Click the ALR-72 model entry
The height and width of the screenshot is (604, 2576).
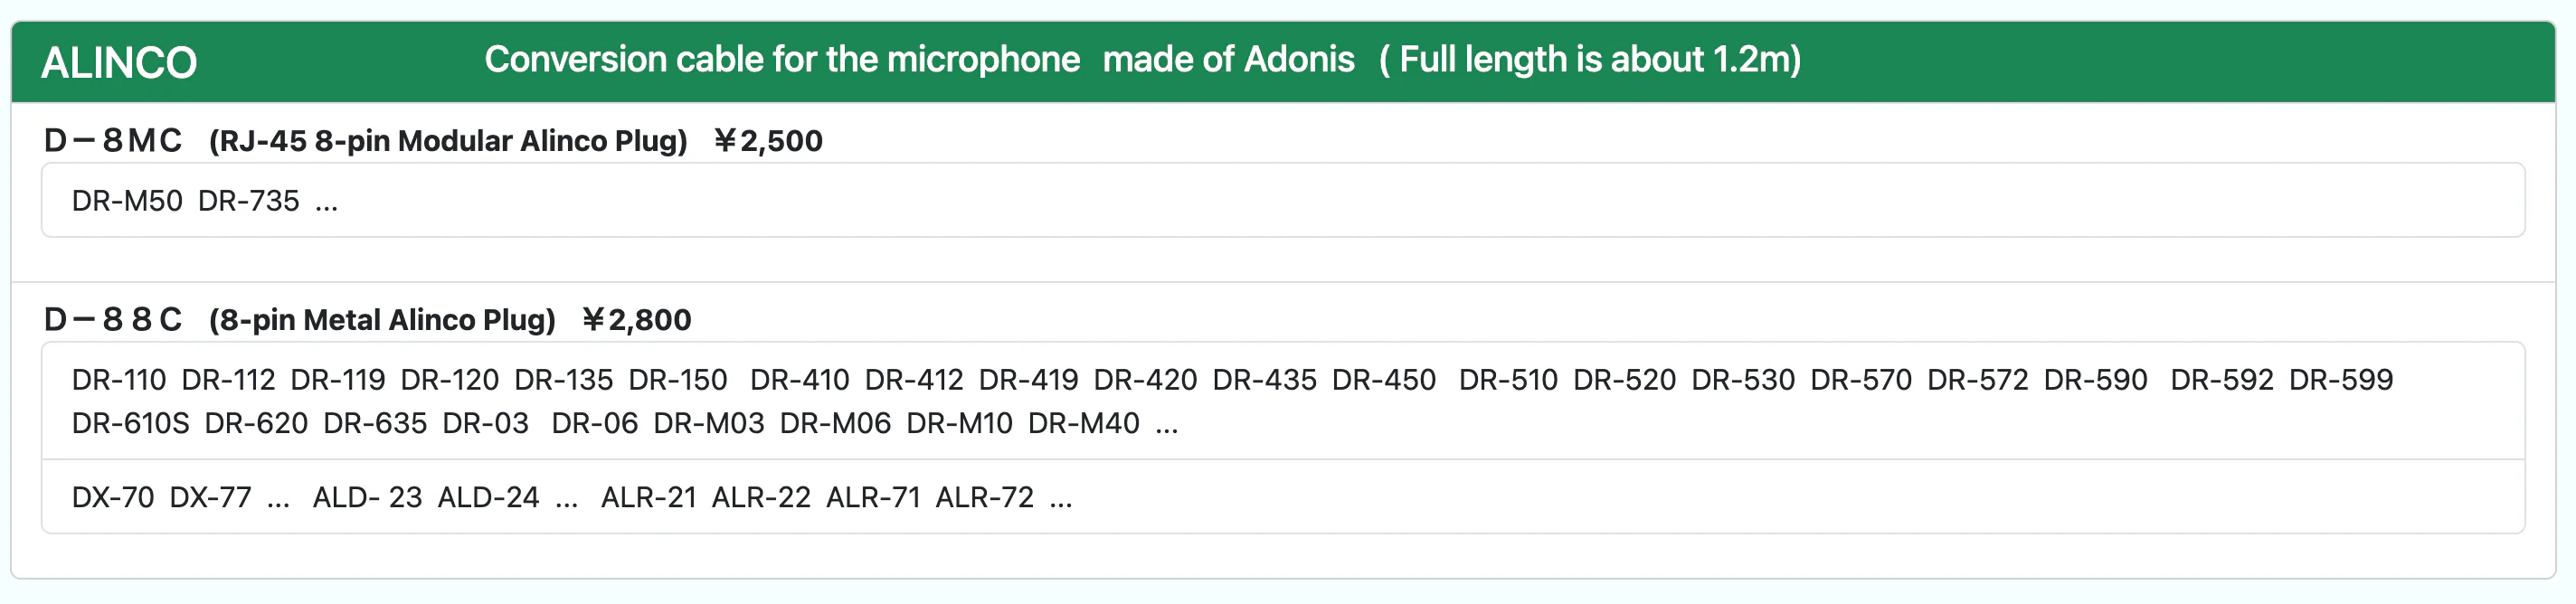click(985, 498)
